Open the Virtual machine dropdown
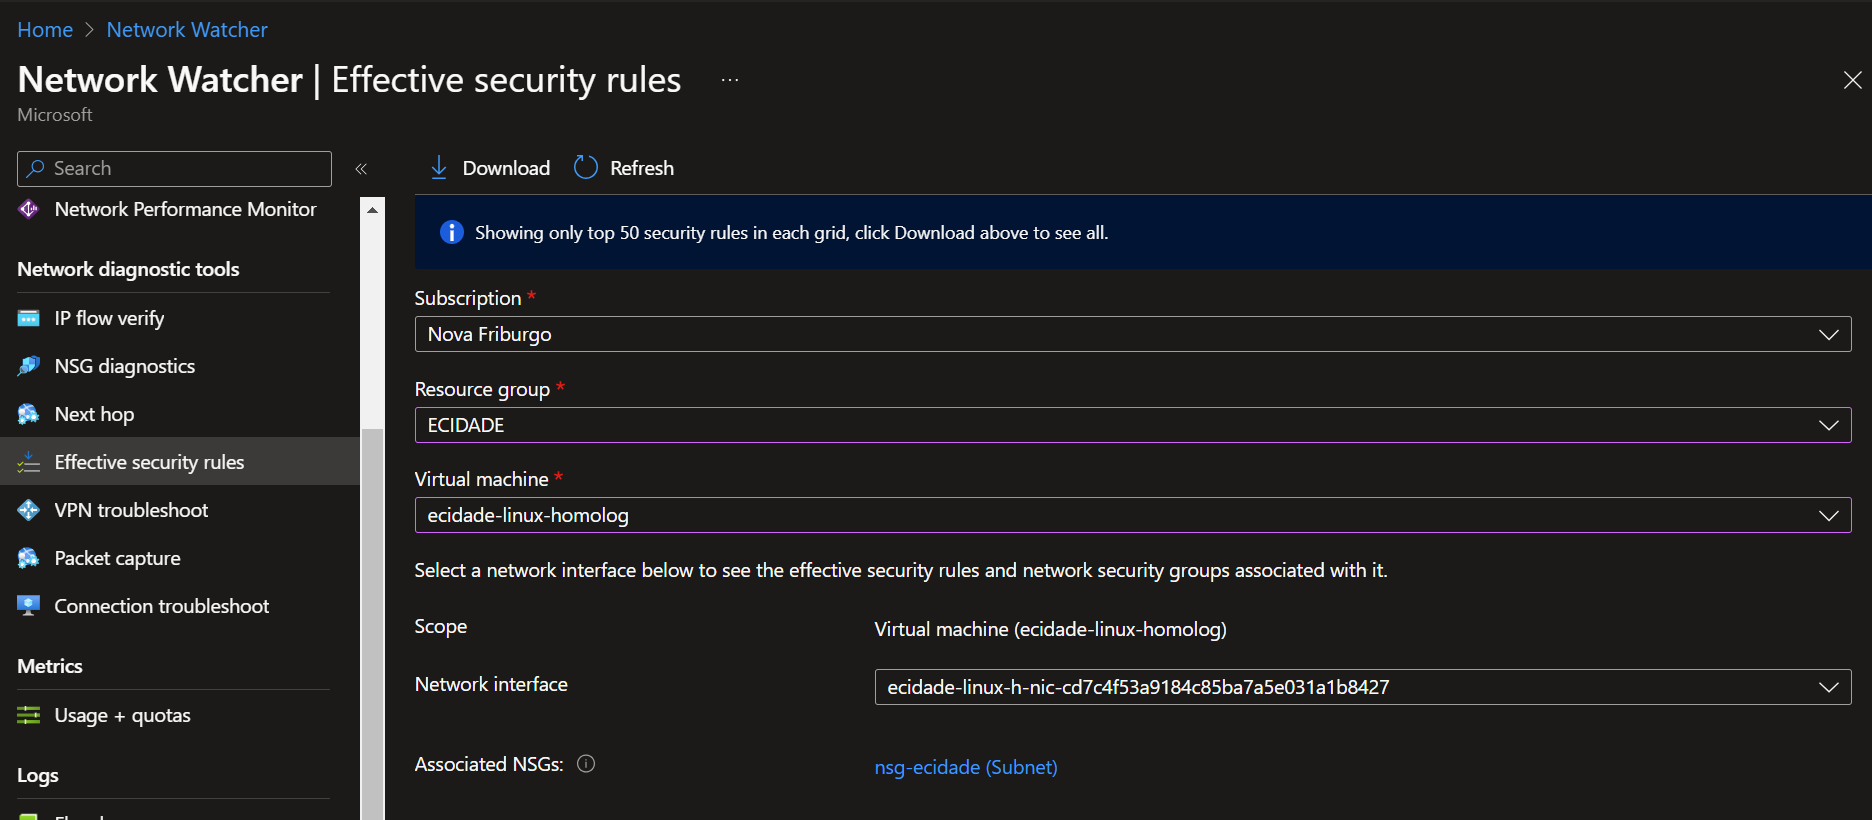The width and height of the screenshot is (1872, 820). click(1133, 515)
